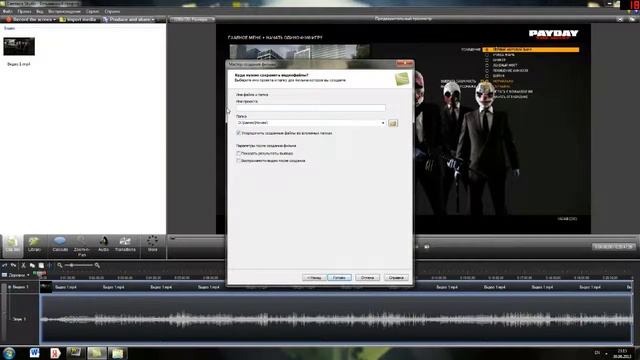640x360 pixels.
Task: Click the undo icon on timeline toolbar
Action: click(x=4, y=265)
